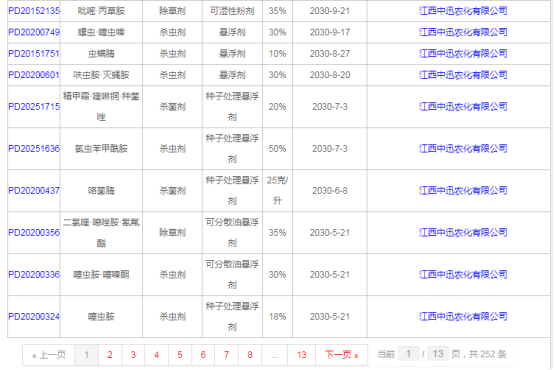This screenshot has width=554, height=370.
Task: Go to pagination page 5
Action: (x=180, y=355)
